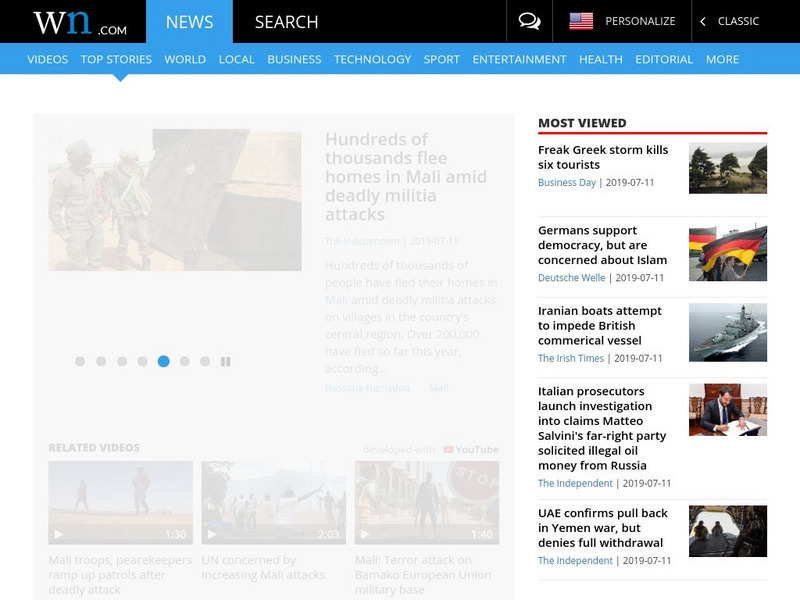Screen dimensions: 800x600
Task: Switch to the SEARCH tab
Action: coord(285,19)
